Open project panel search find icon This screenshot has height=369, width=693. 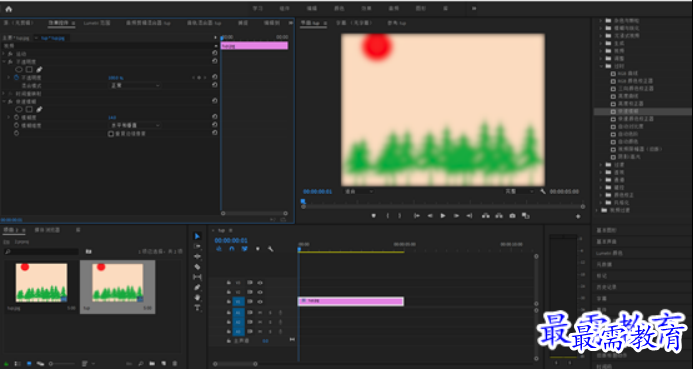click(x=141, y=364)
